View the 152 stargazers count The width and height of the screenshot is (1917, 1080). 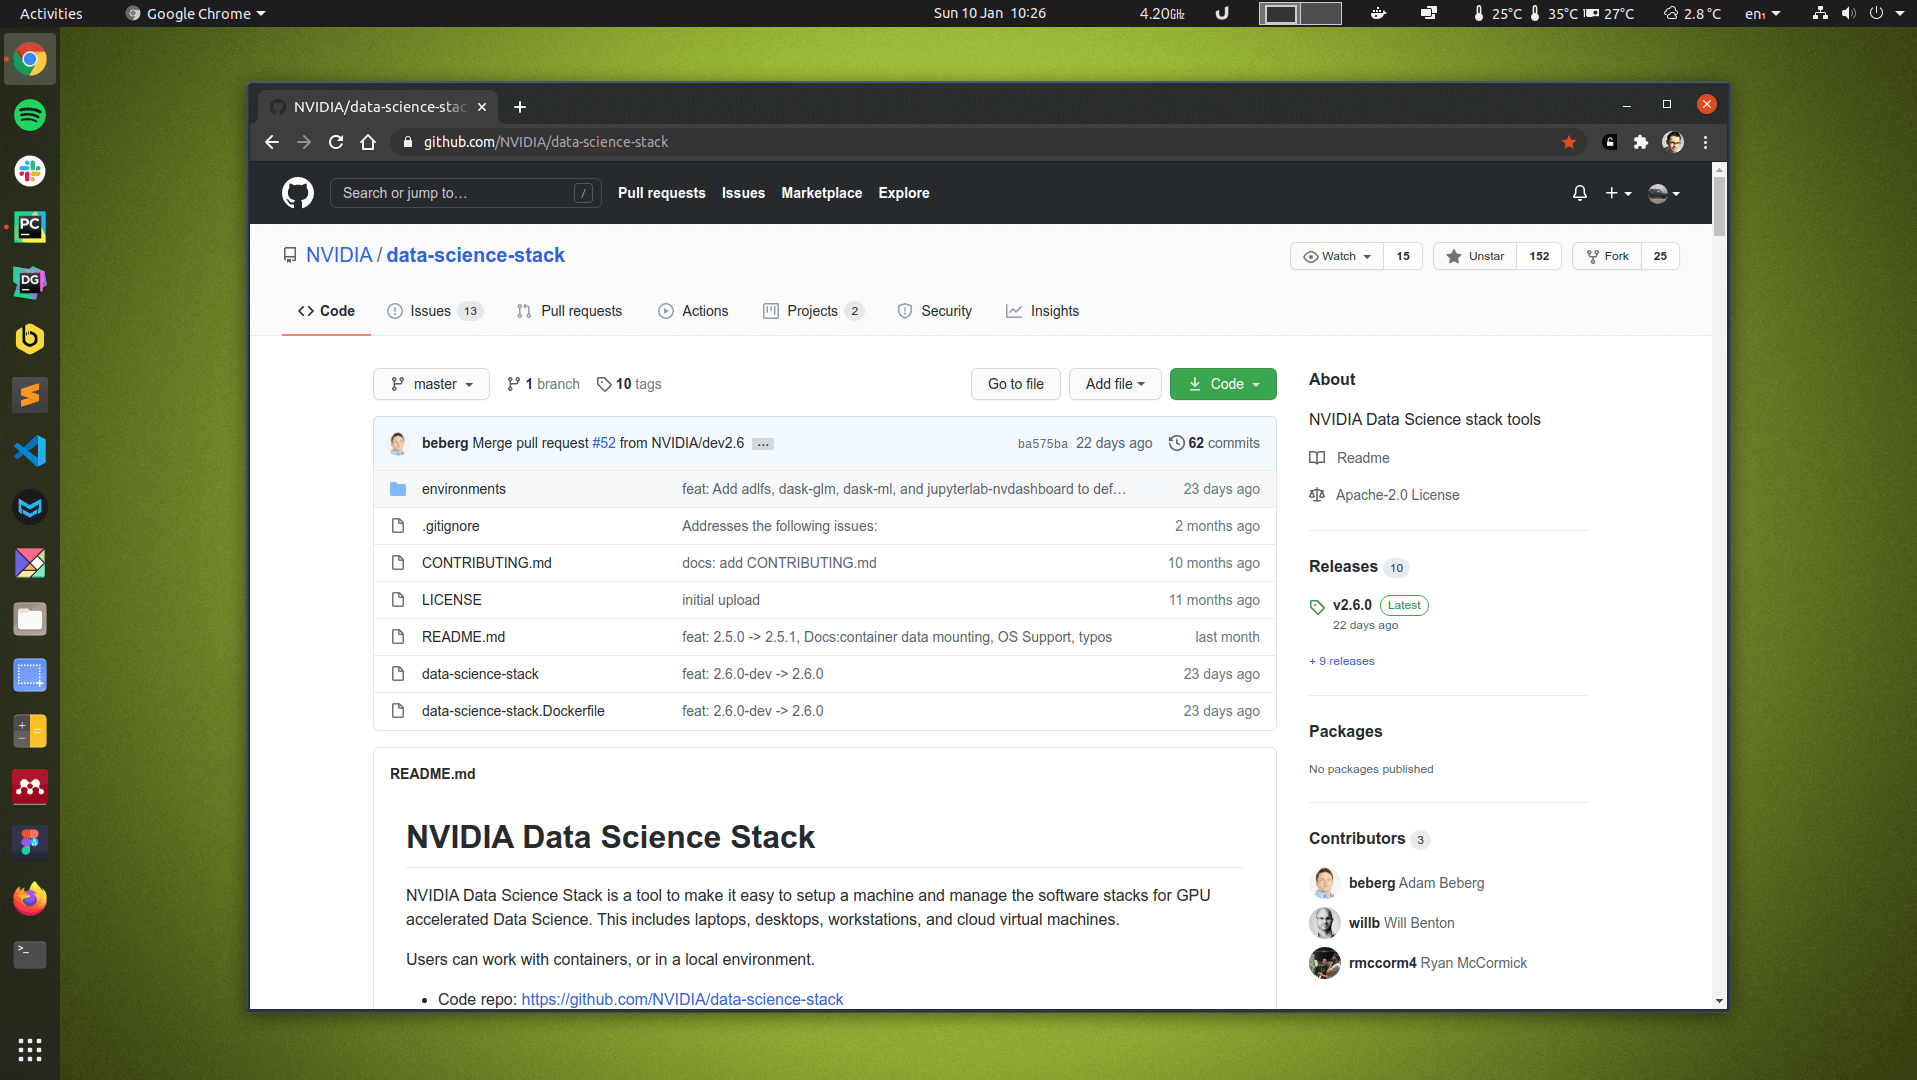click(x=1539, y=256)
